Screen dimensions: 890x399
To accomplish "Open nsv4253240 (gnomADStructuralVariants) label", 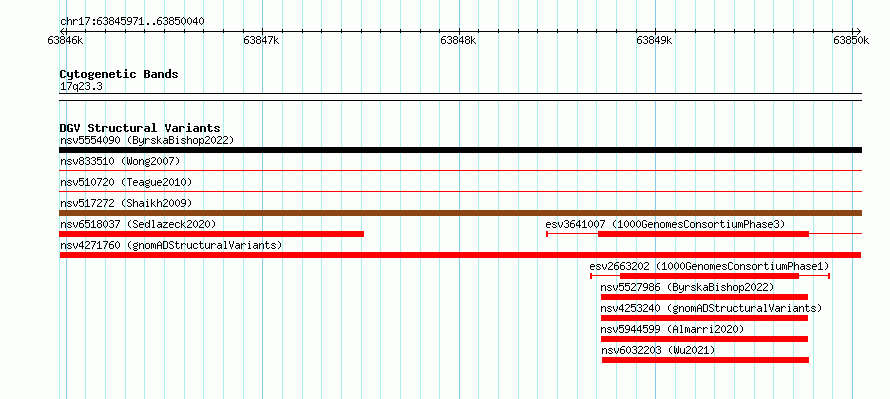I will pos(711,308).
